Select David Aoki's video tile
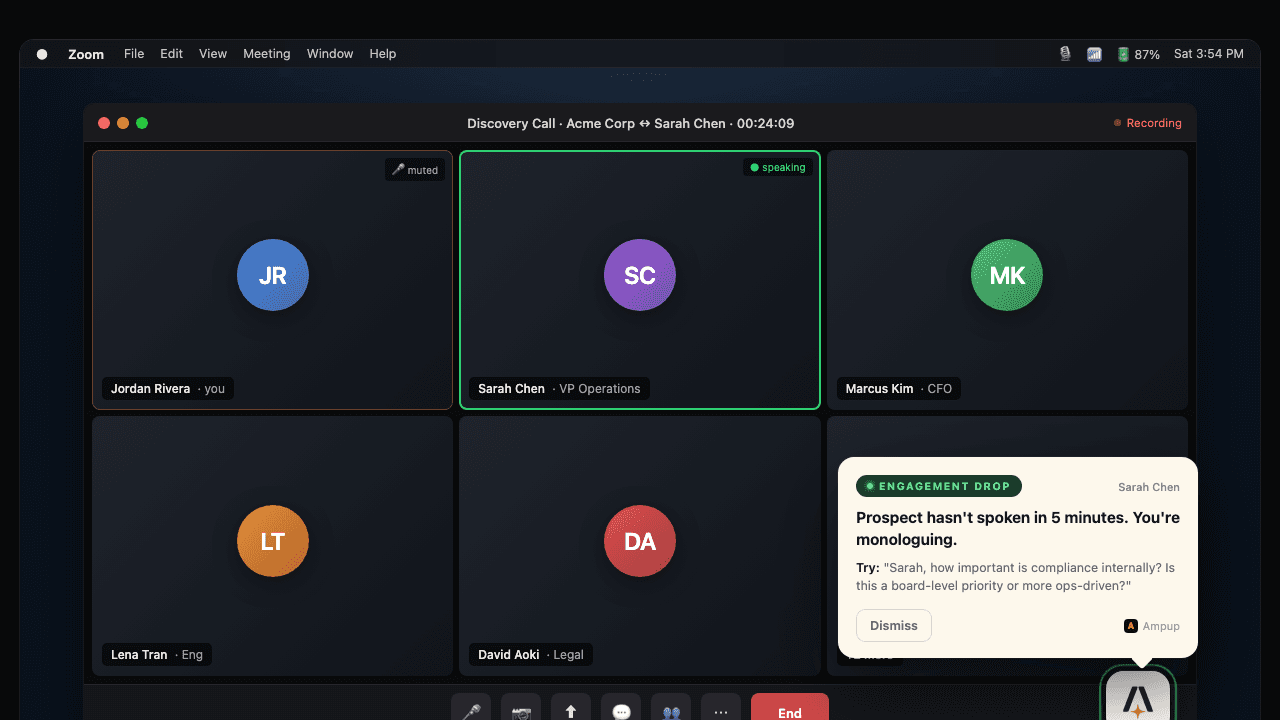Image resolution: width=1280 pixels, height=720 pixels. coord(640,541)
